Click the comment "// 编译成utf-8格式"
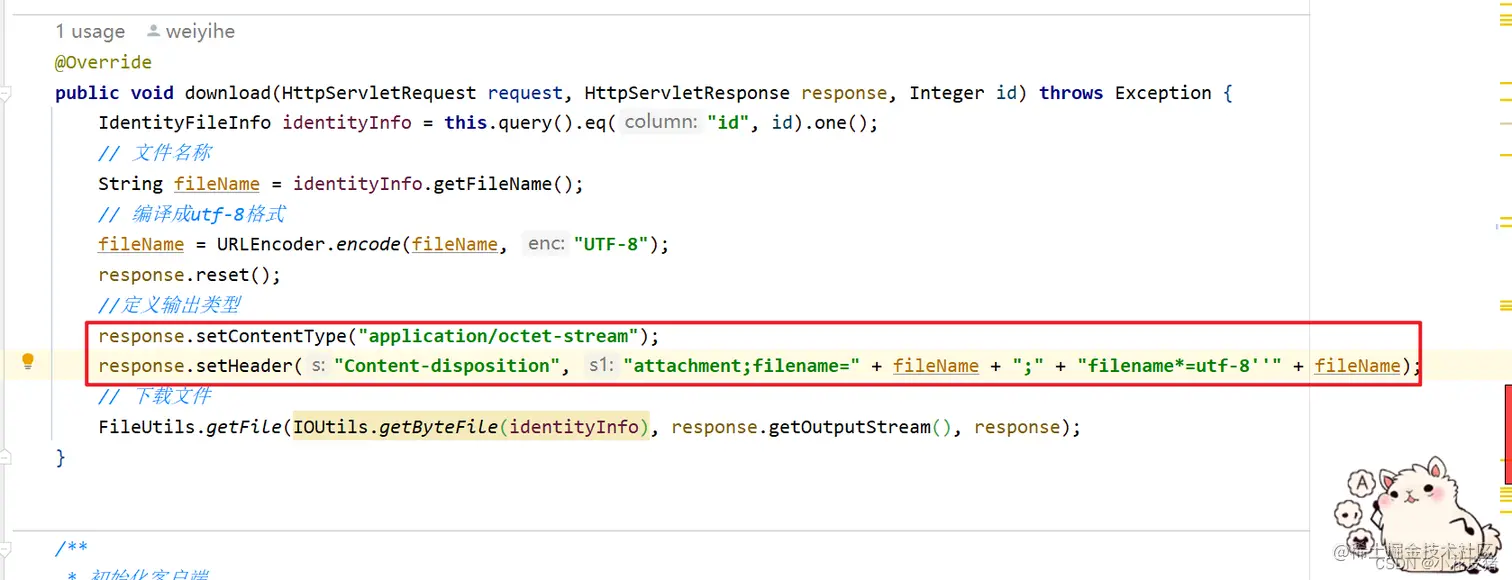 (x=192, y=214)
